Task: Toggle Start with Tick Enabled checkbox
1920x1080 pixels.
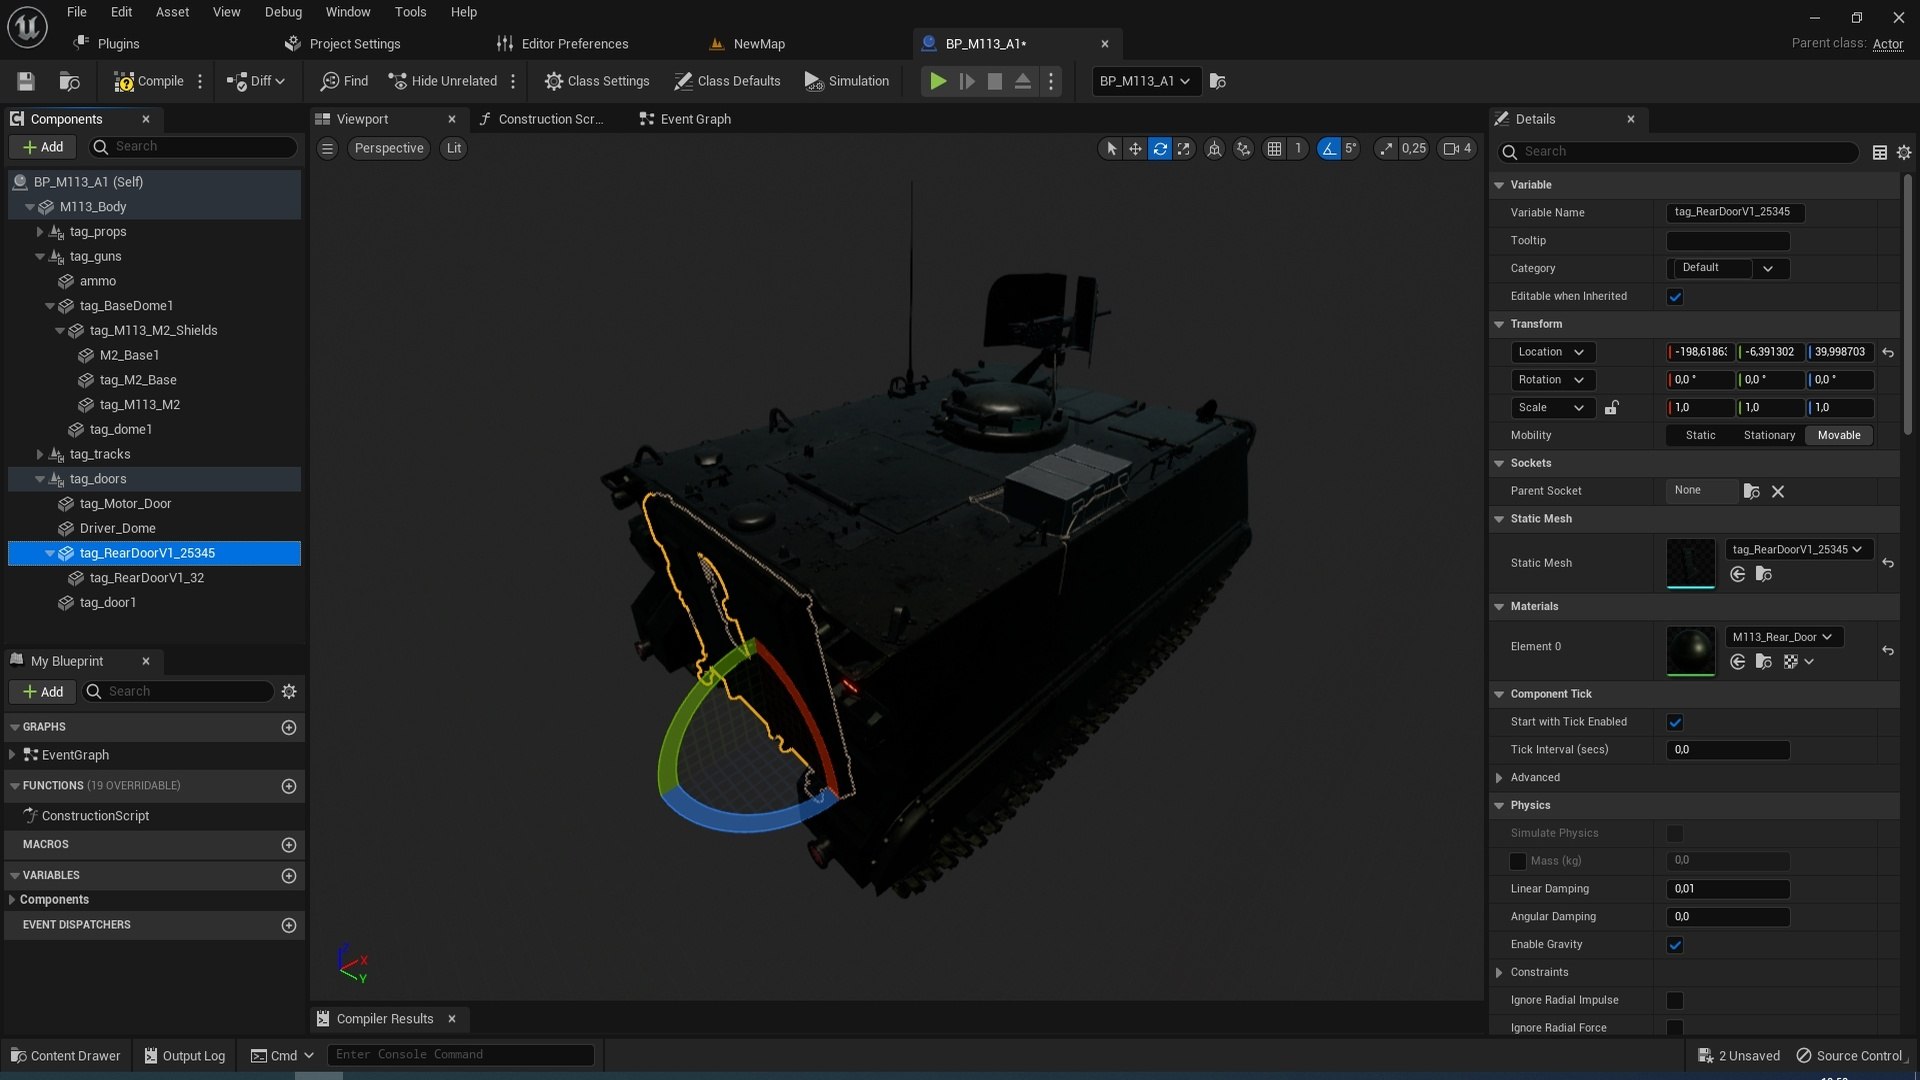Action: 1675,722
